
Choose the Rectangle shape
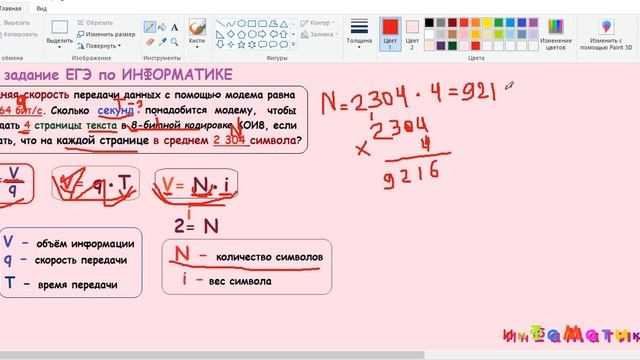tap(252, 24)
